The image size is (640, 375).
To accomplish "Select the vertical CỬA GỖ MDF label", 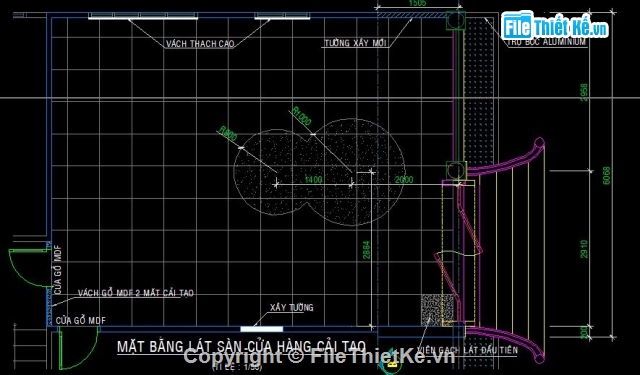I will [58, 270].
